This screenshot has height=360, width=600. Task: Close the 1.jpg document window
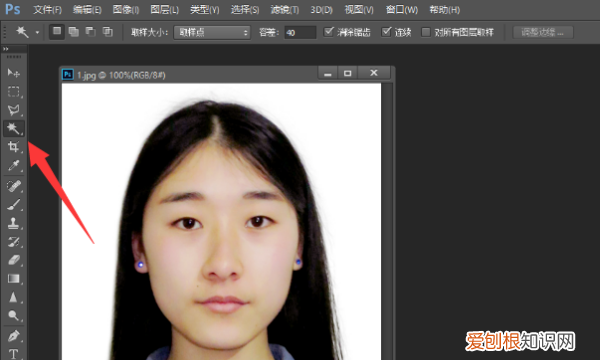[374, 73]
